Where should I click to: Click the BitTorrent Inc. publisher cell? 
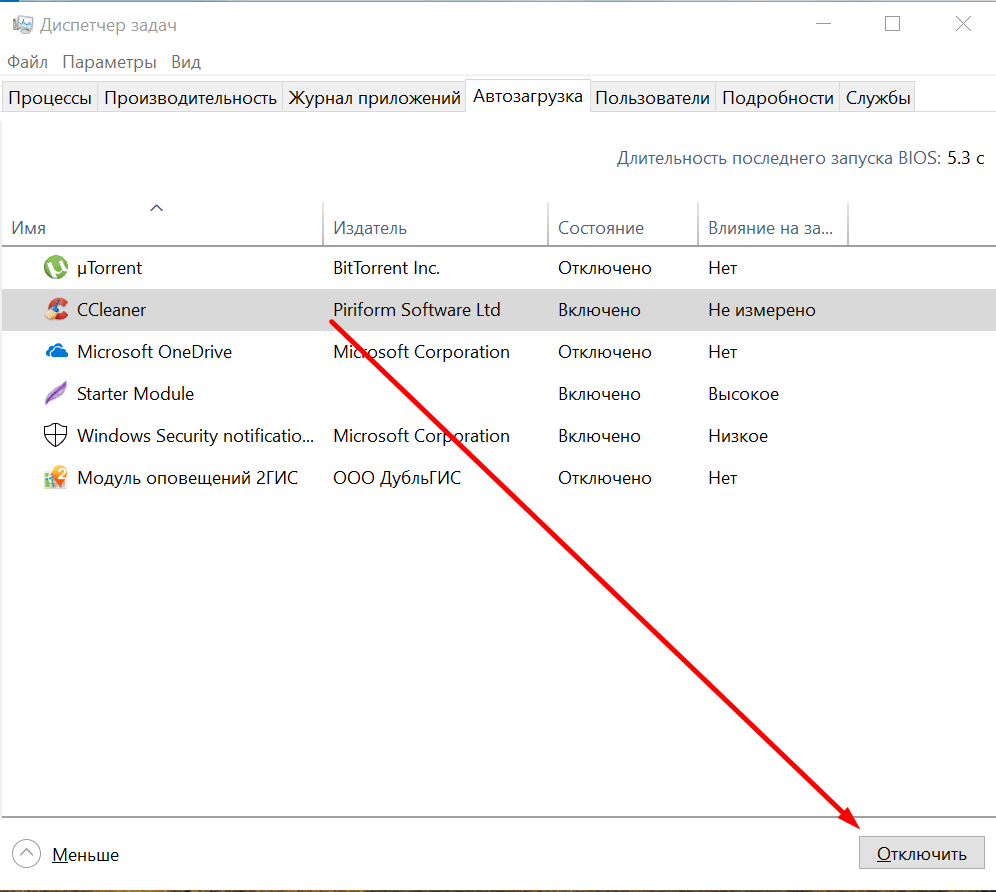[x=386, y=267]
